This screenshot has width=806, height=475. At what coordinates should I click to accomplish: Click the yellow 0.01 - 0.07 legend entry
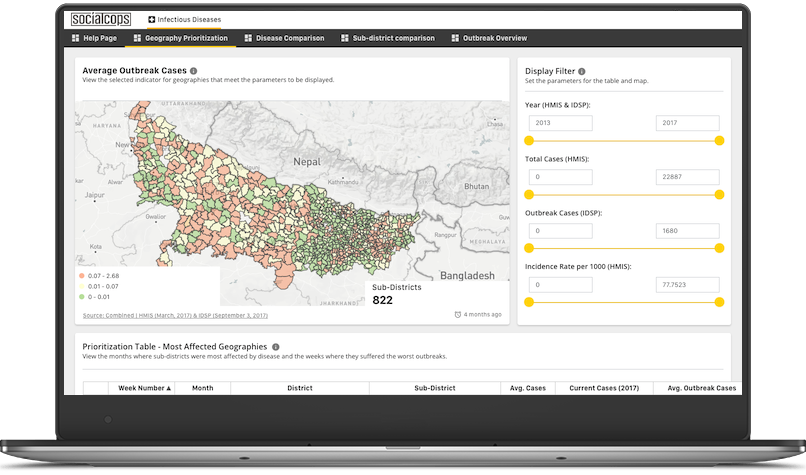click(99, 287)
